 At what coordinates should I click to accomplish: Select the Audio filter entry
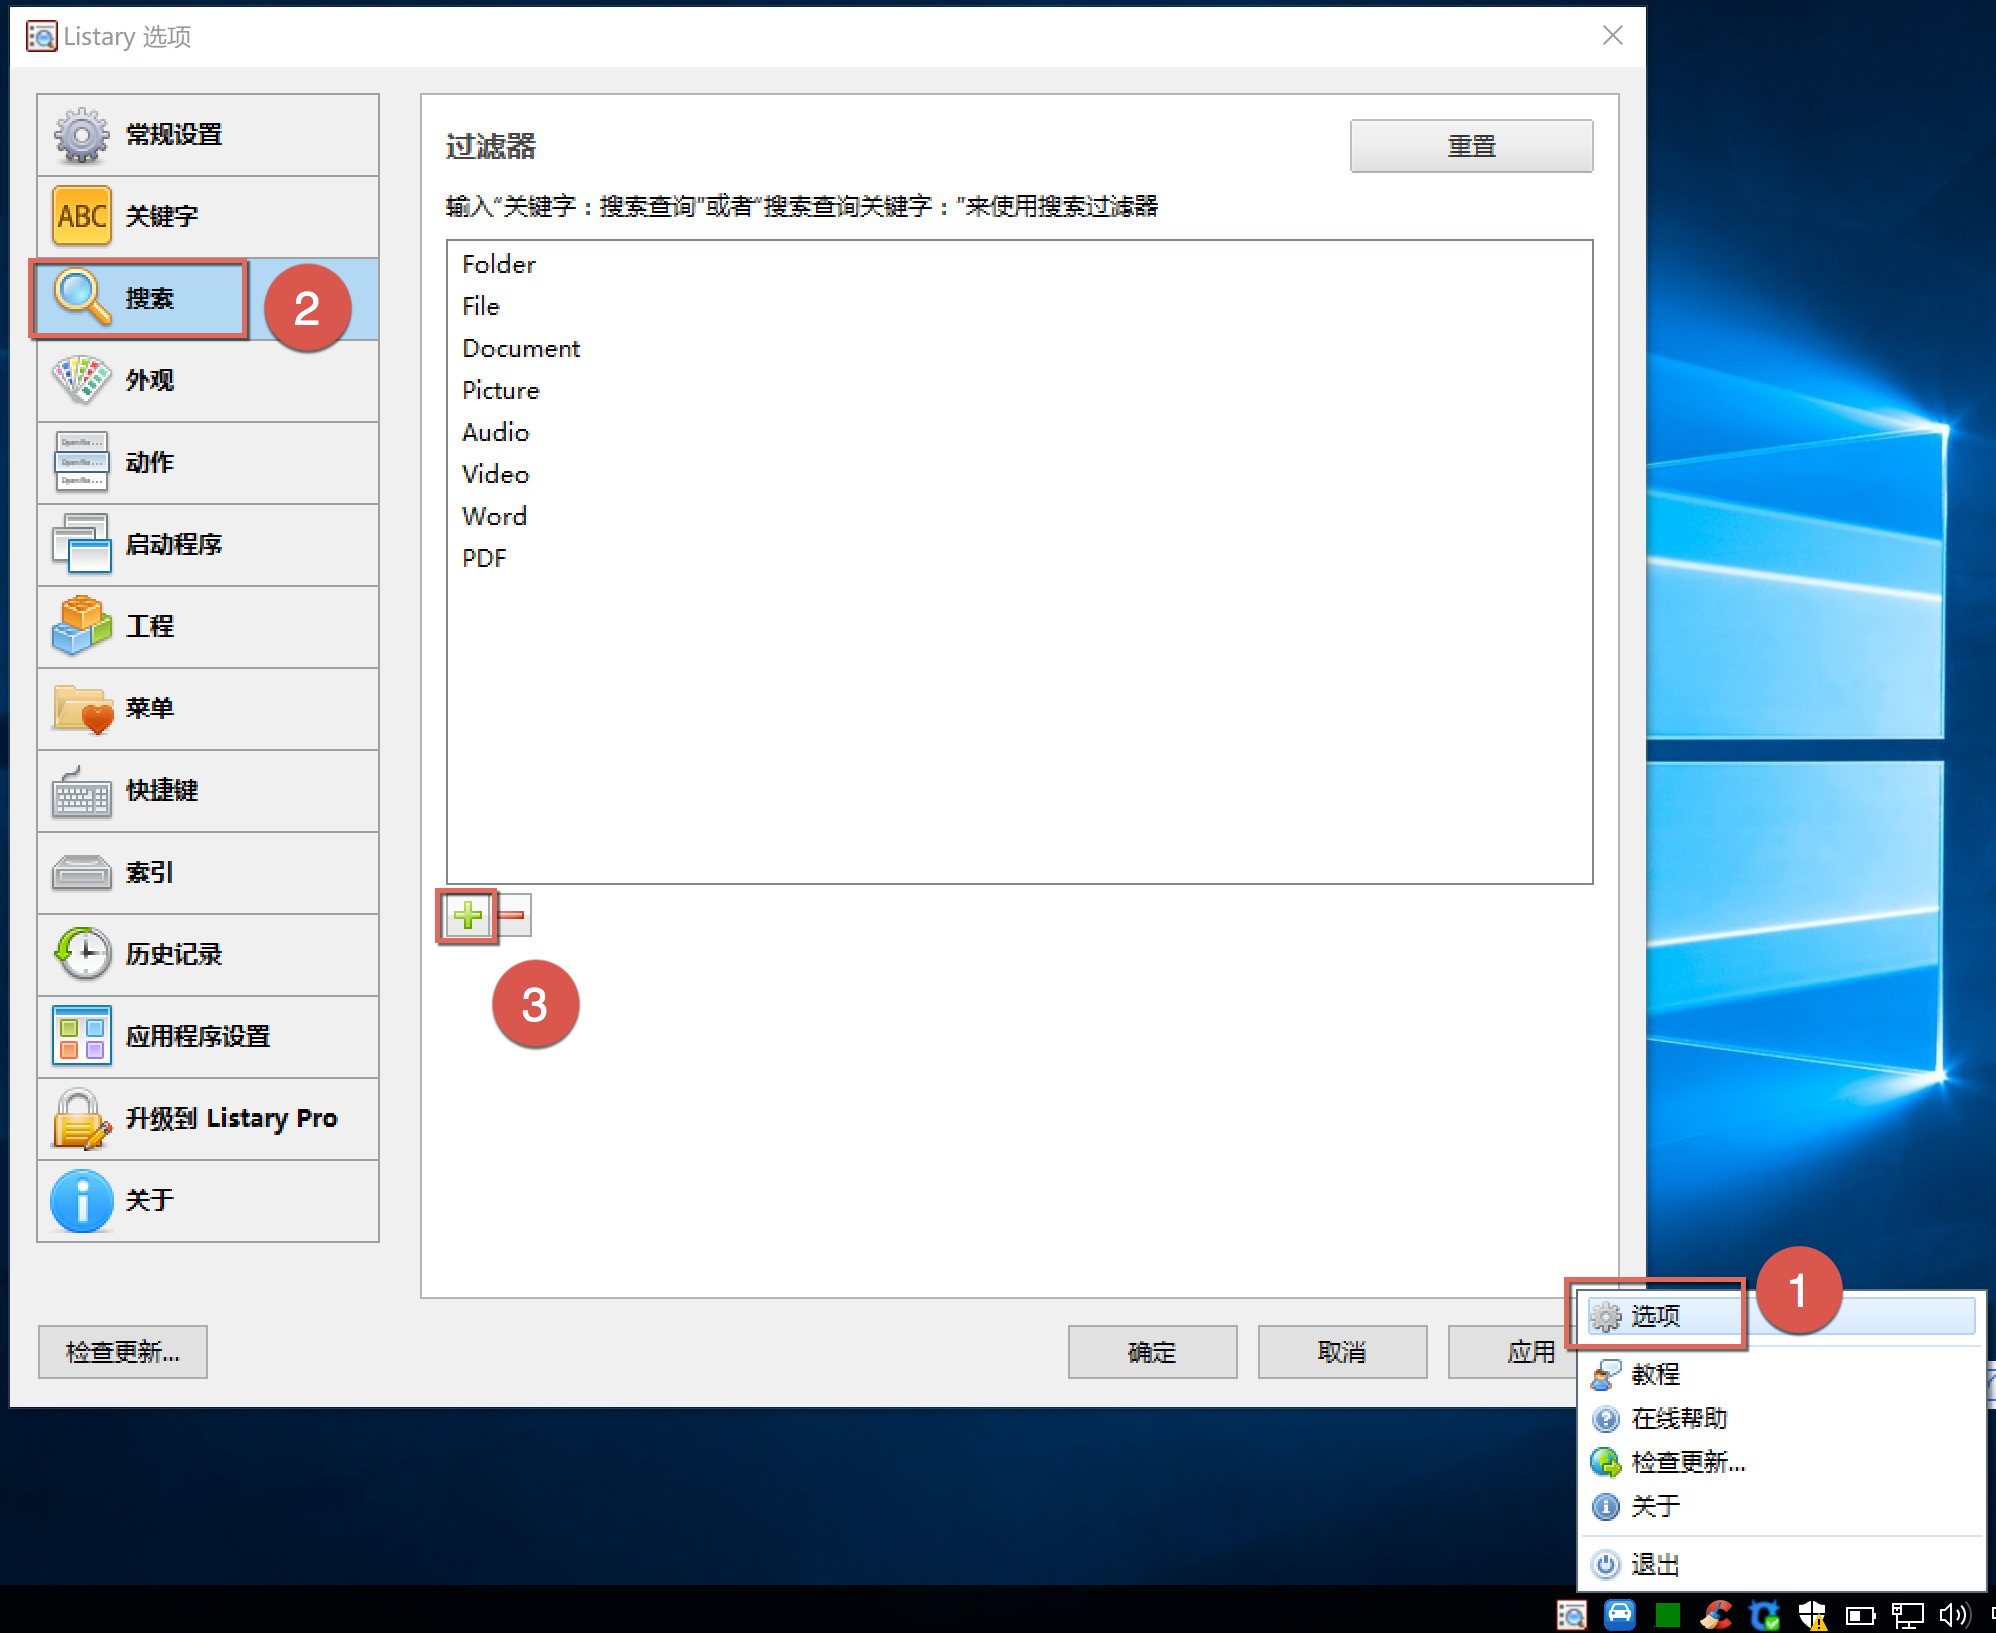click(1019, 432)
